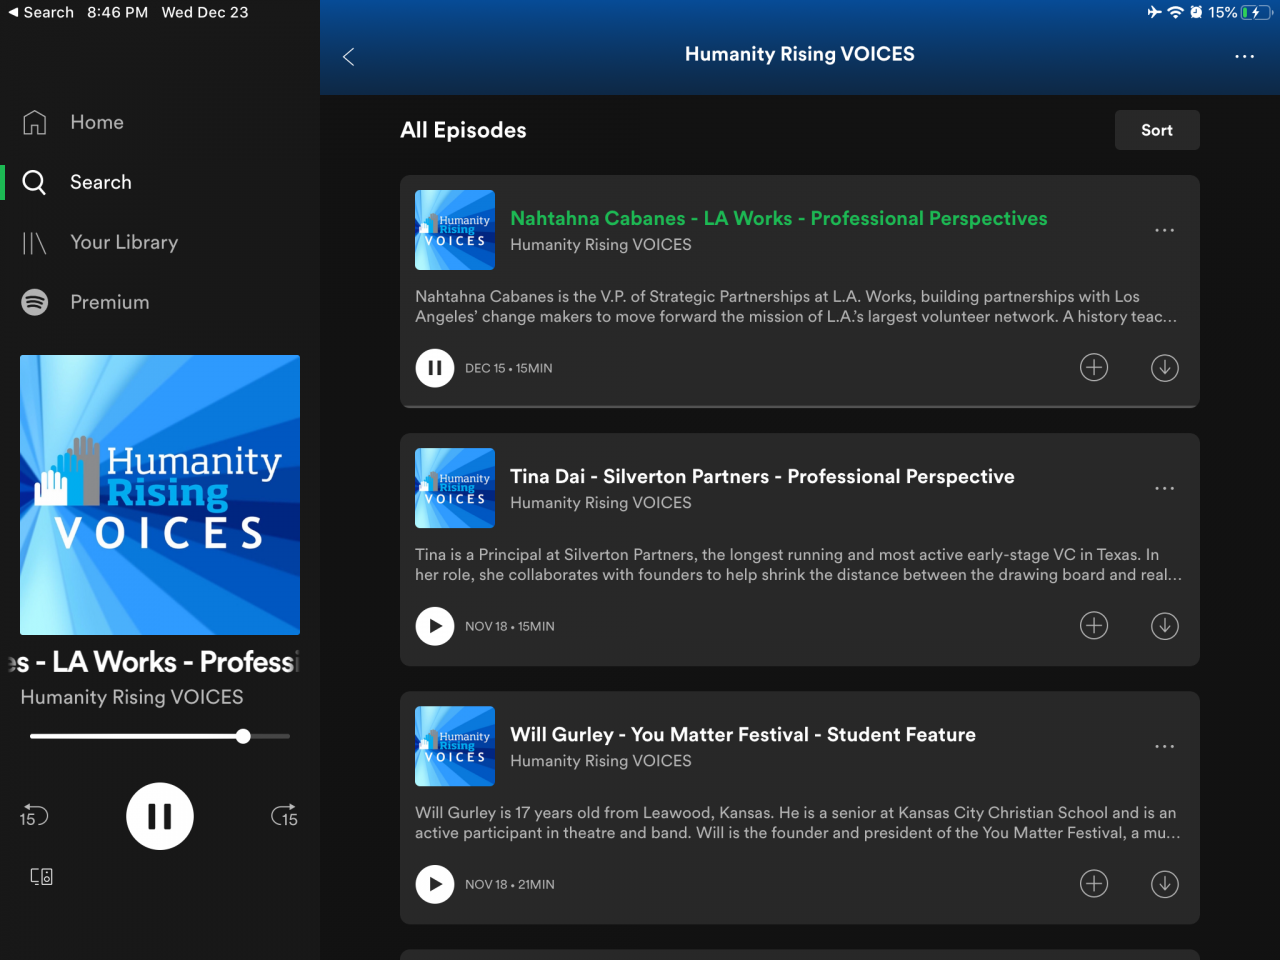The image size is (1280, 960).
Task: Tap the Nahtahna Cabanes episode thumbnail
Action: click(x=455, y=230)
